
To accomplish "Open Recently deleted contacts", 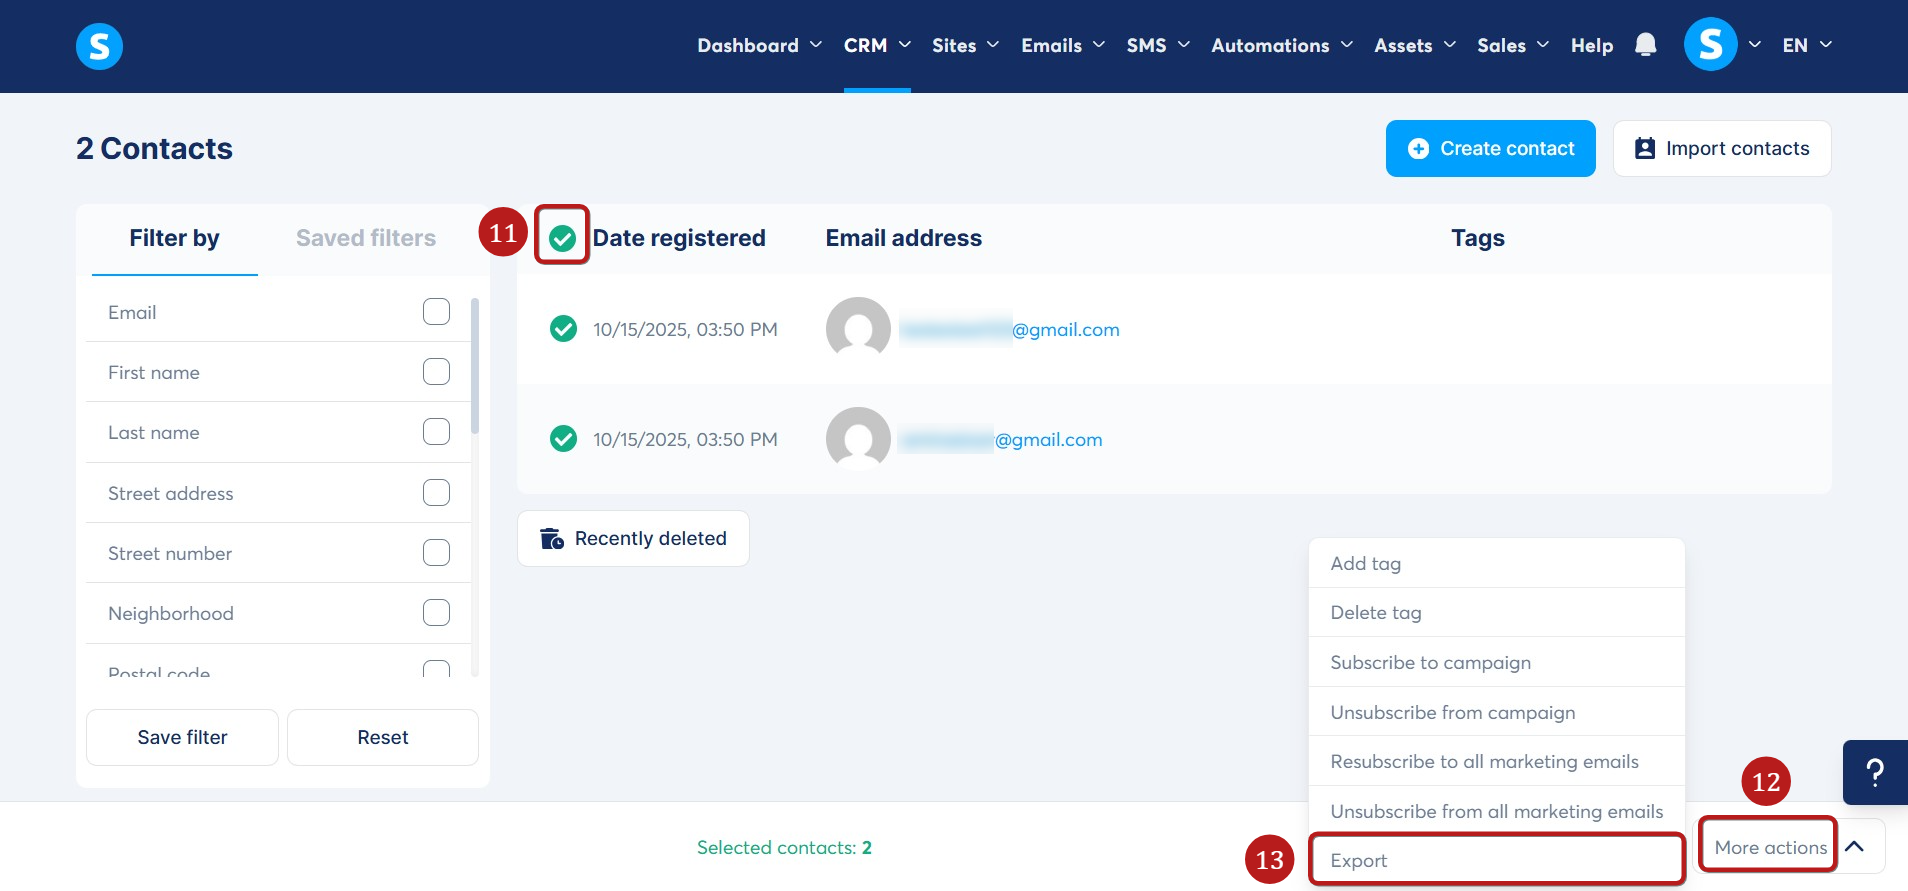I will click(633, 538).
